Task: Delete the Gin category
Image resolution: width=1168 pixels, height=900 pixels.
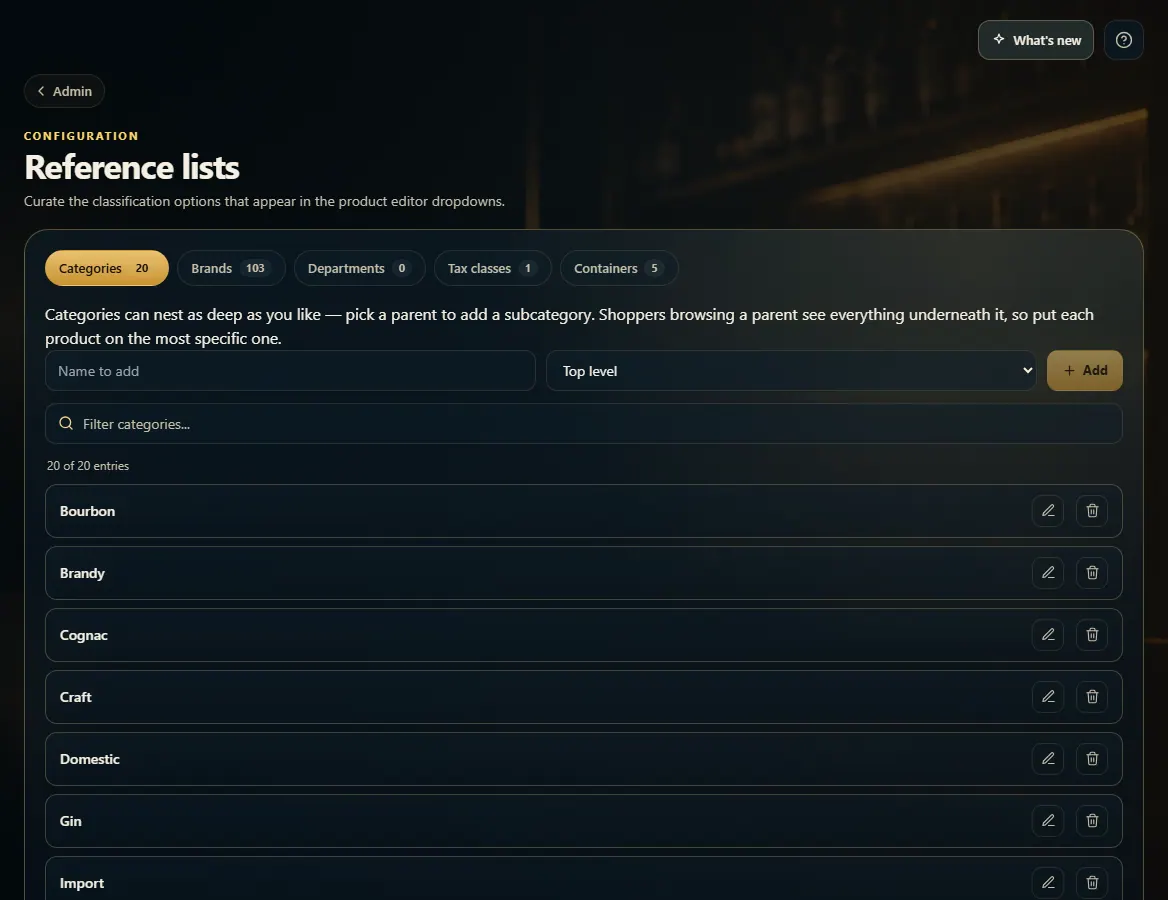Action: [x=1091, y=820]
